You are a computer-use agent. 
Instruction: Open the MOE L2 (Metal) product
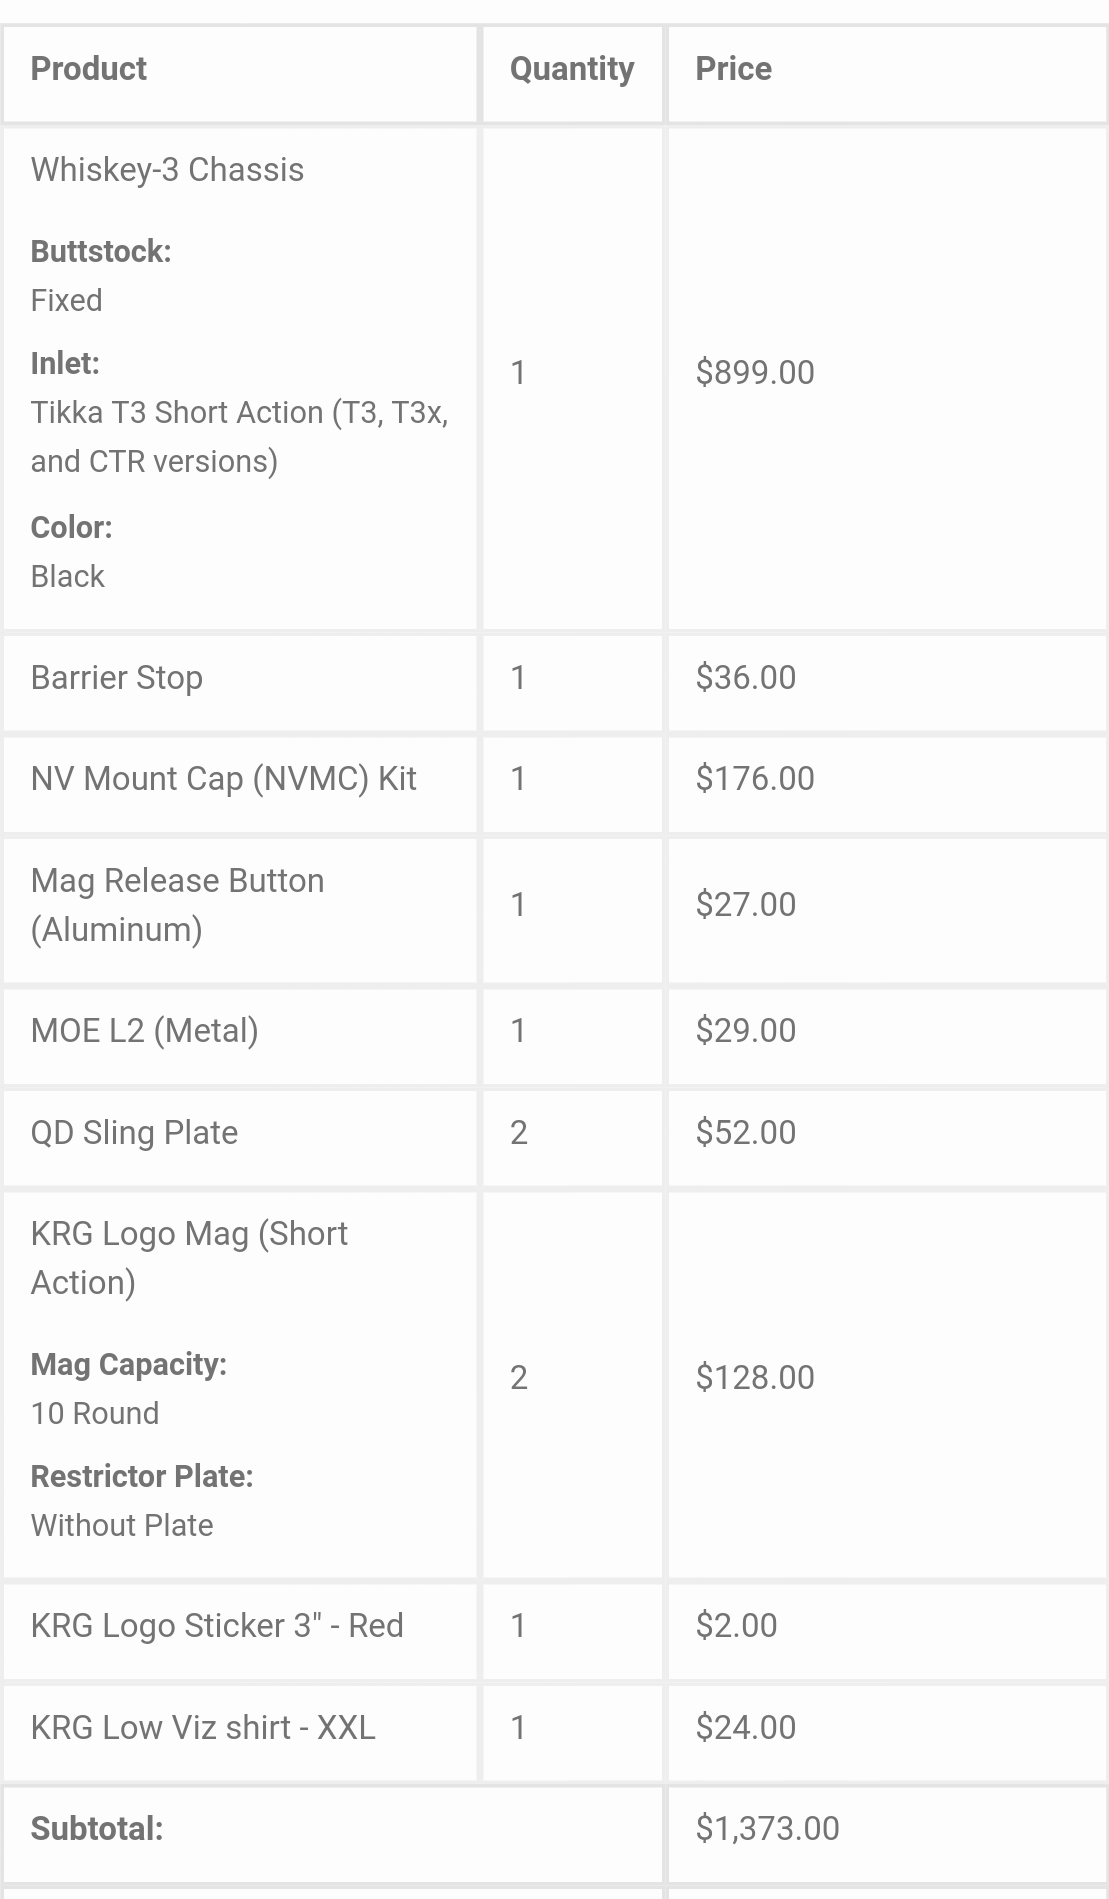point(144,1031)
